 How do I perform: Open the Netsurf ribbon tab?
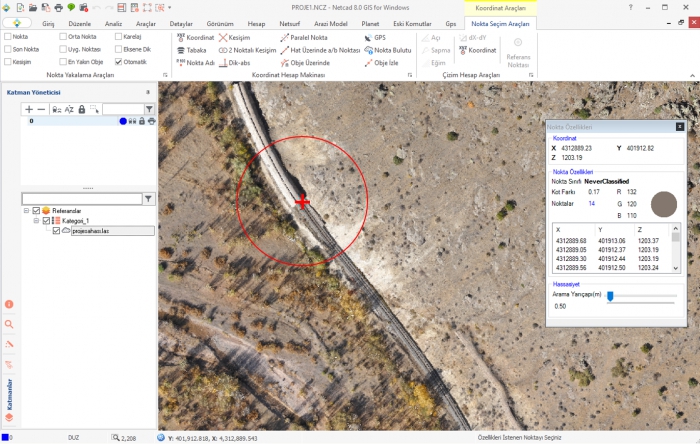point(289,23)
